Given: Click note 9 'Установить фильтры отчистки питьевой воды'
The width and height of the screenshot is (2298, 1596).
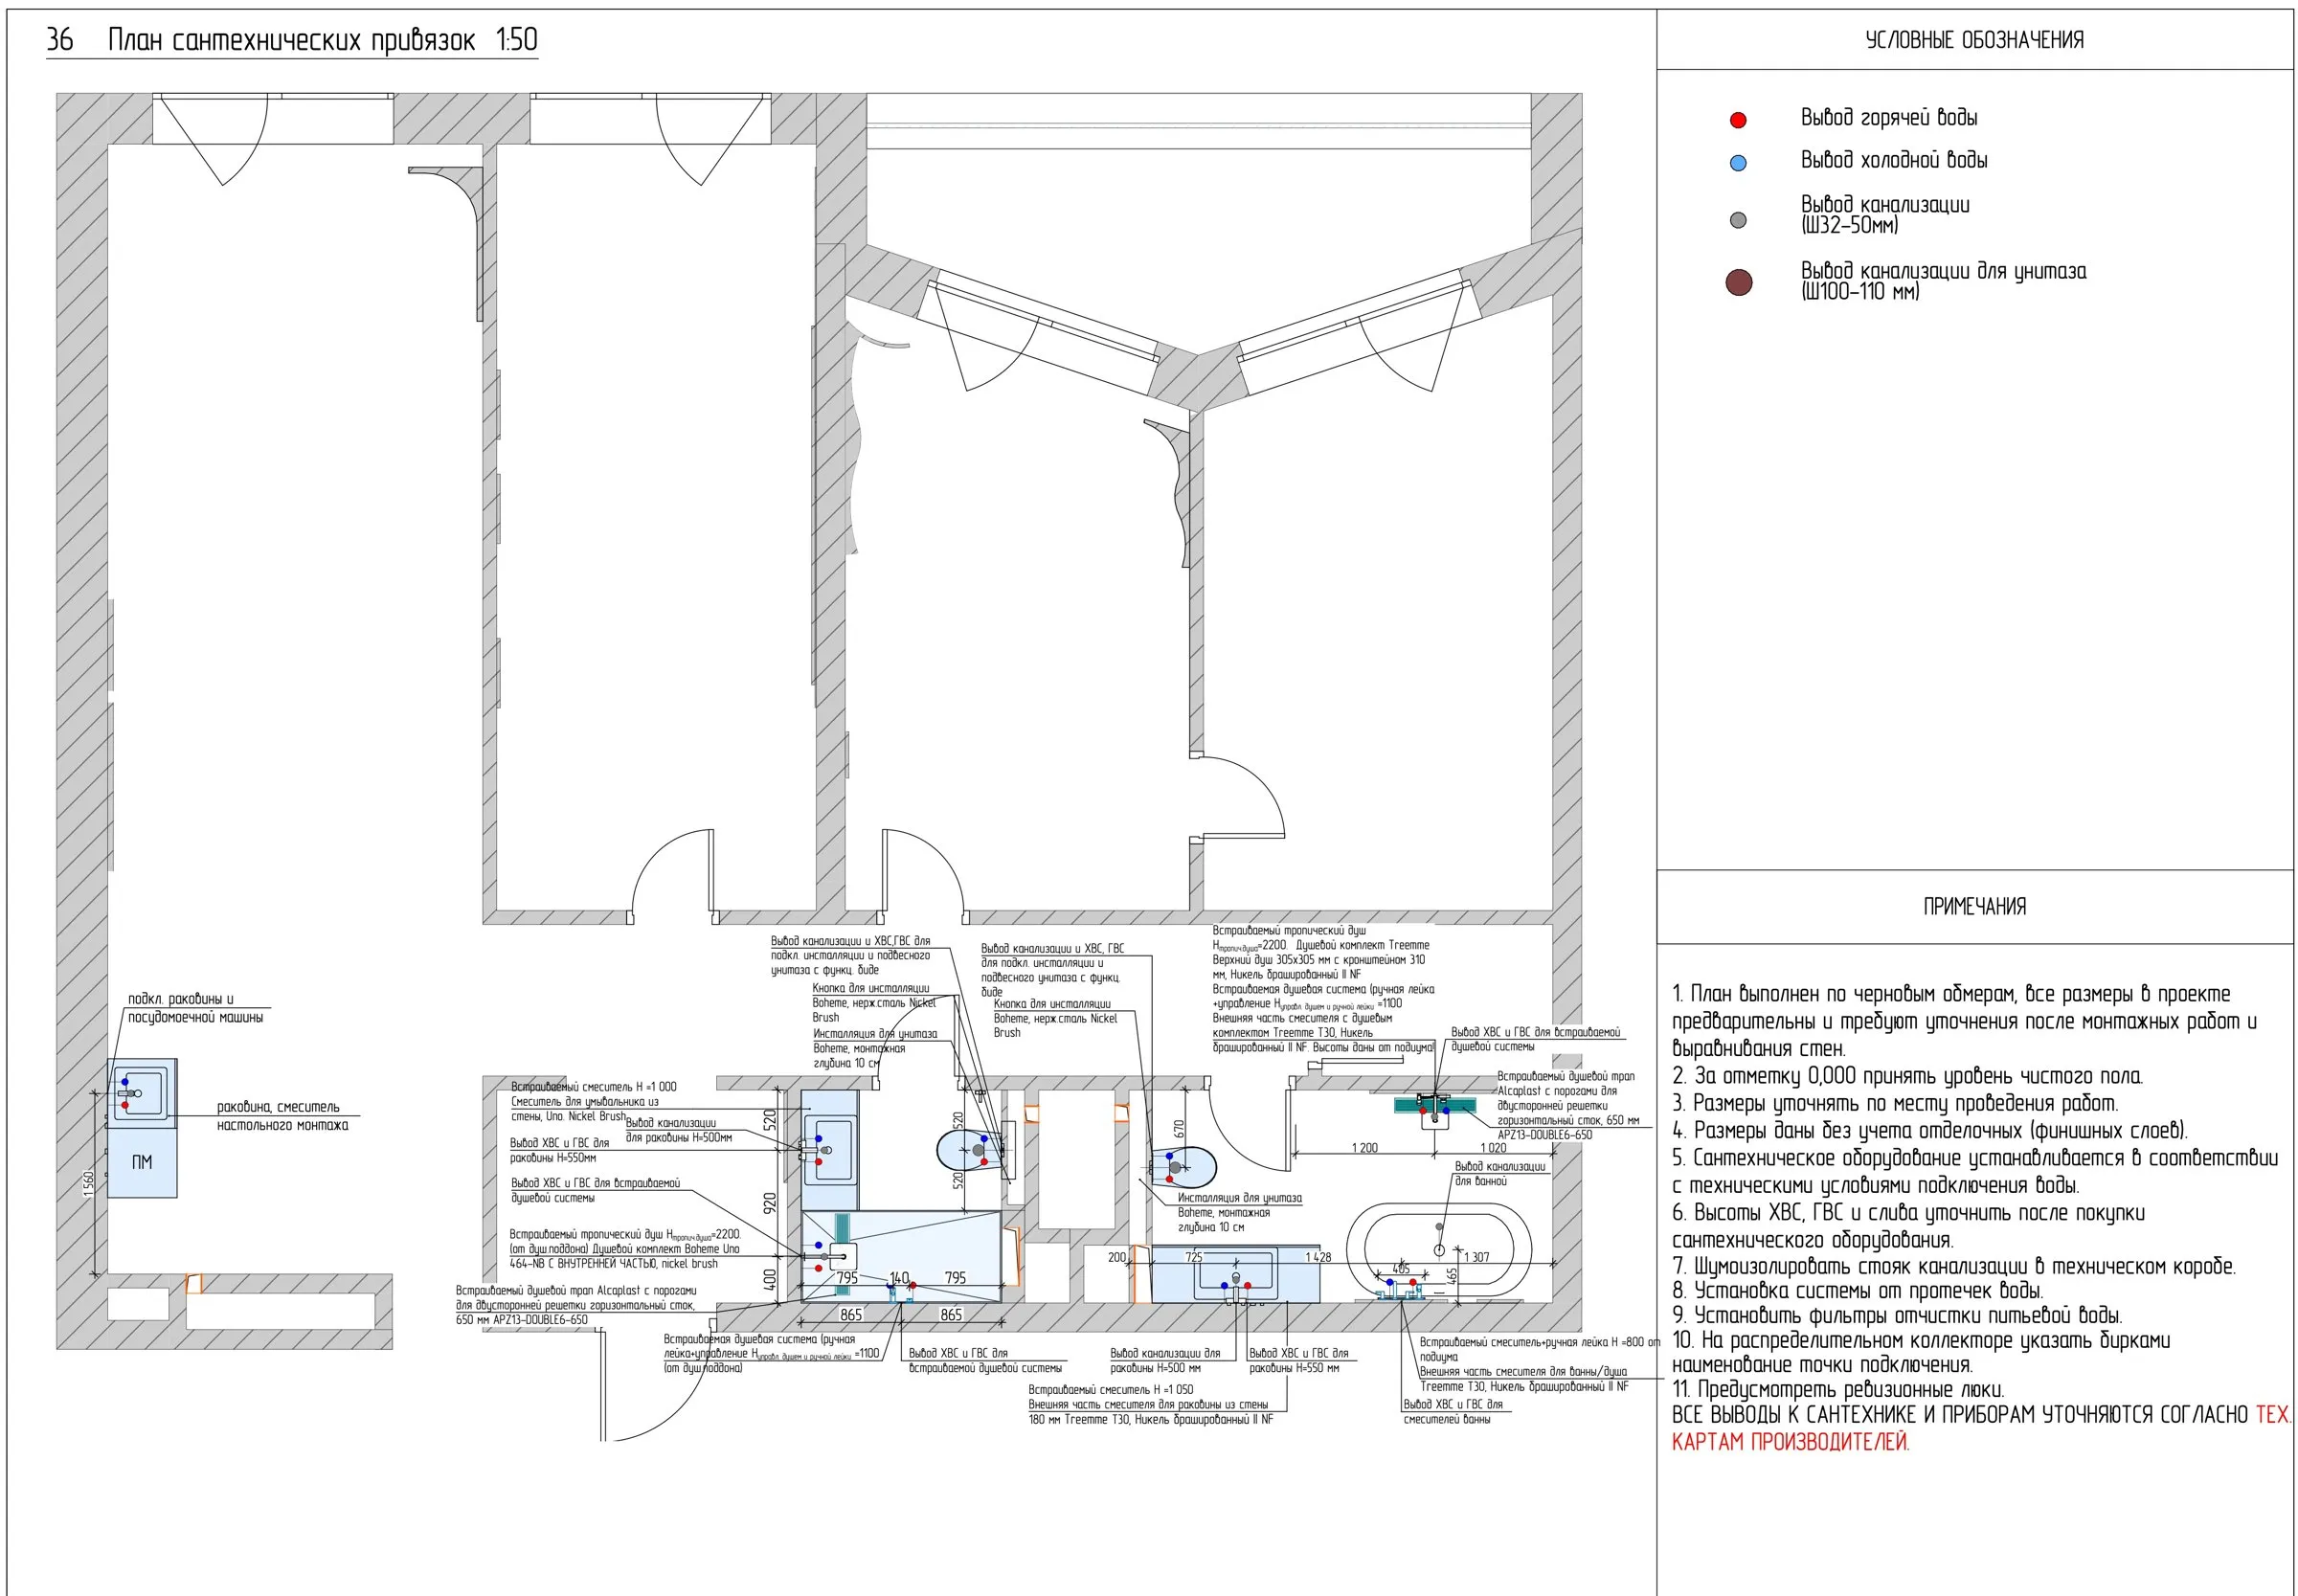Looking at the screenshot, I should tap(1897, 1315).
